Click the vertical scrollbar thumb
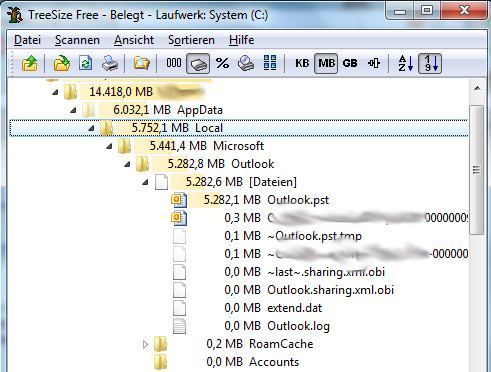Image resolution: width=491 pixels, height=372 pixels. pos(477,170)
